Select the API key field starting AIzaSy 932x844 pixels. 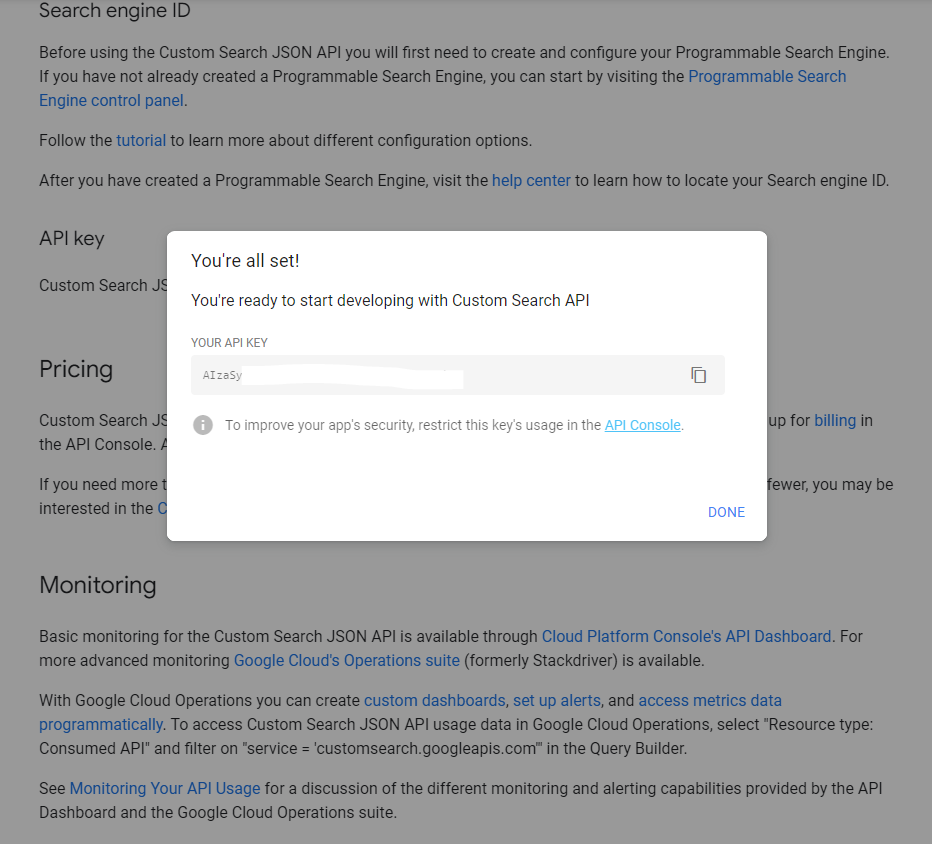coord(458,375)
